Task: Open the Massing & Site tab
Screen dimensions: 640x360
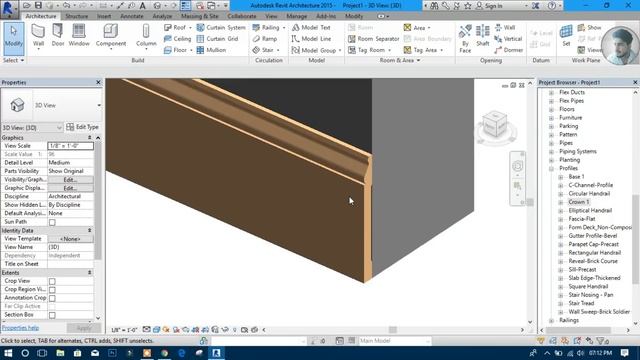Action: click(x=200, y=16)
